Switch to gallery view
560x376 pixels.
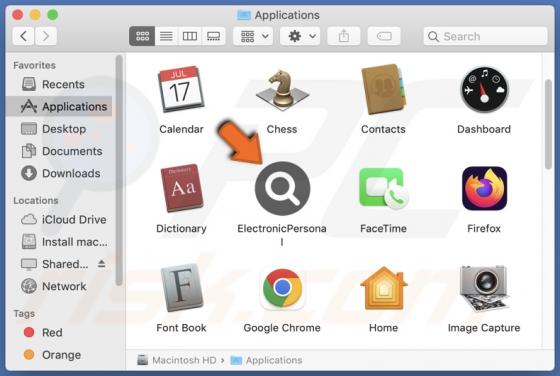[214, 36]
